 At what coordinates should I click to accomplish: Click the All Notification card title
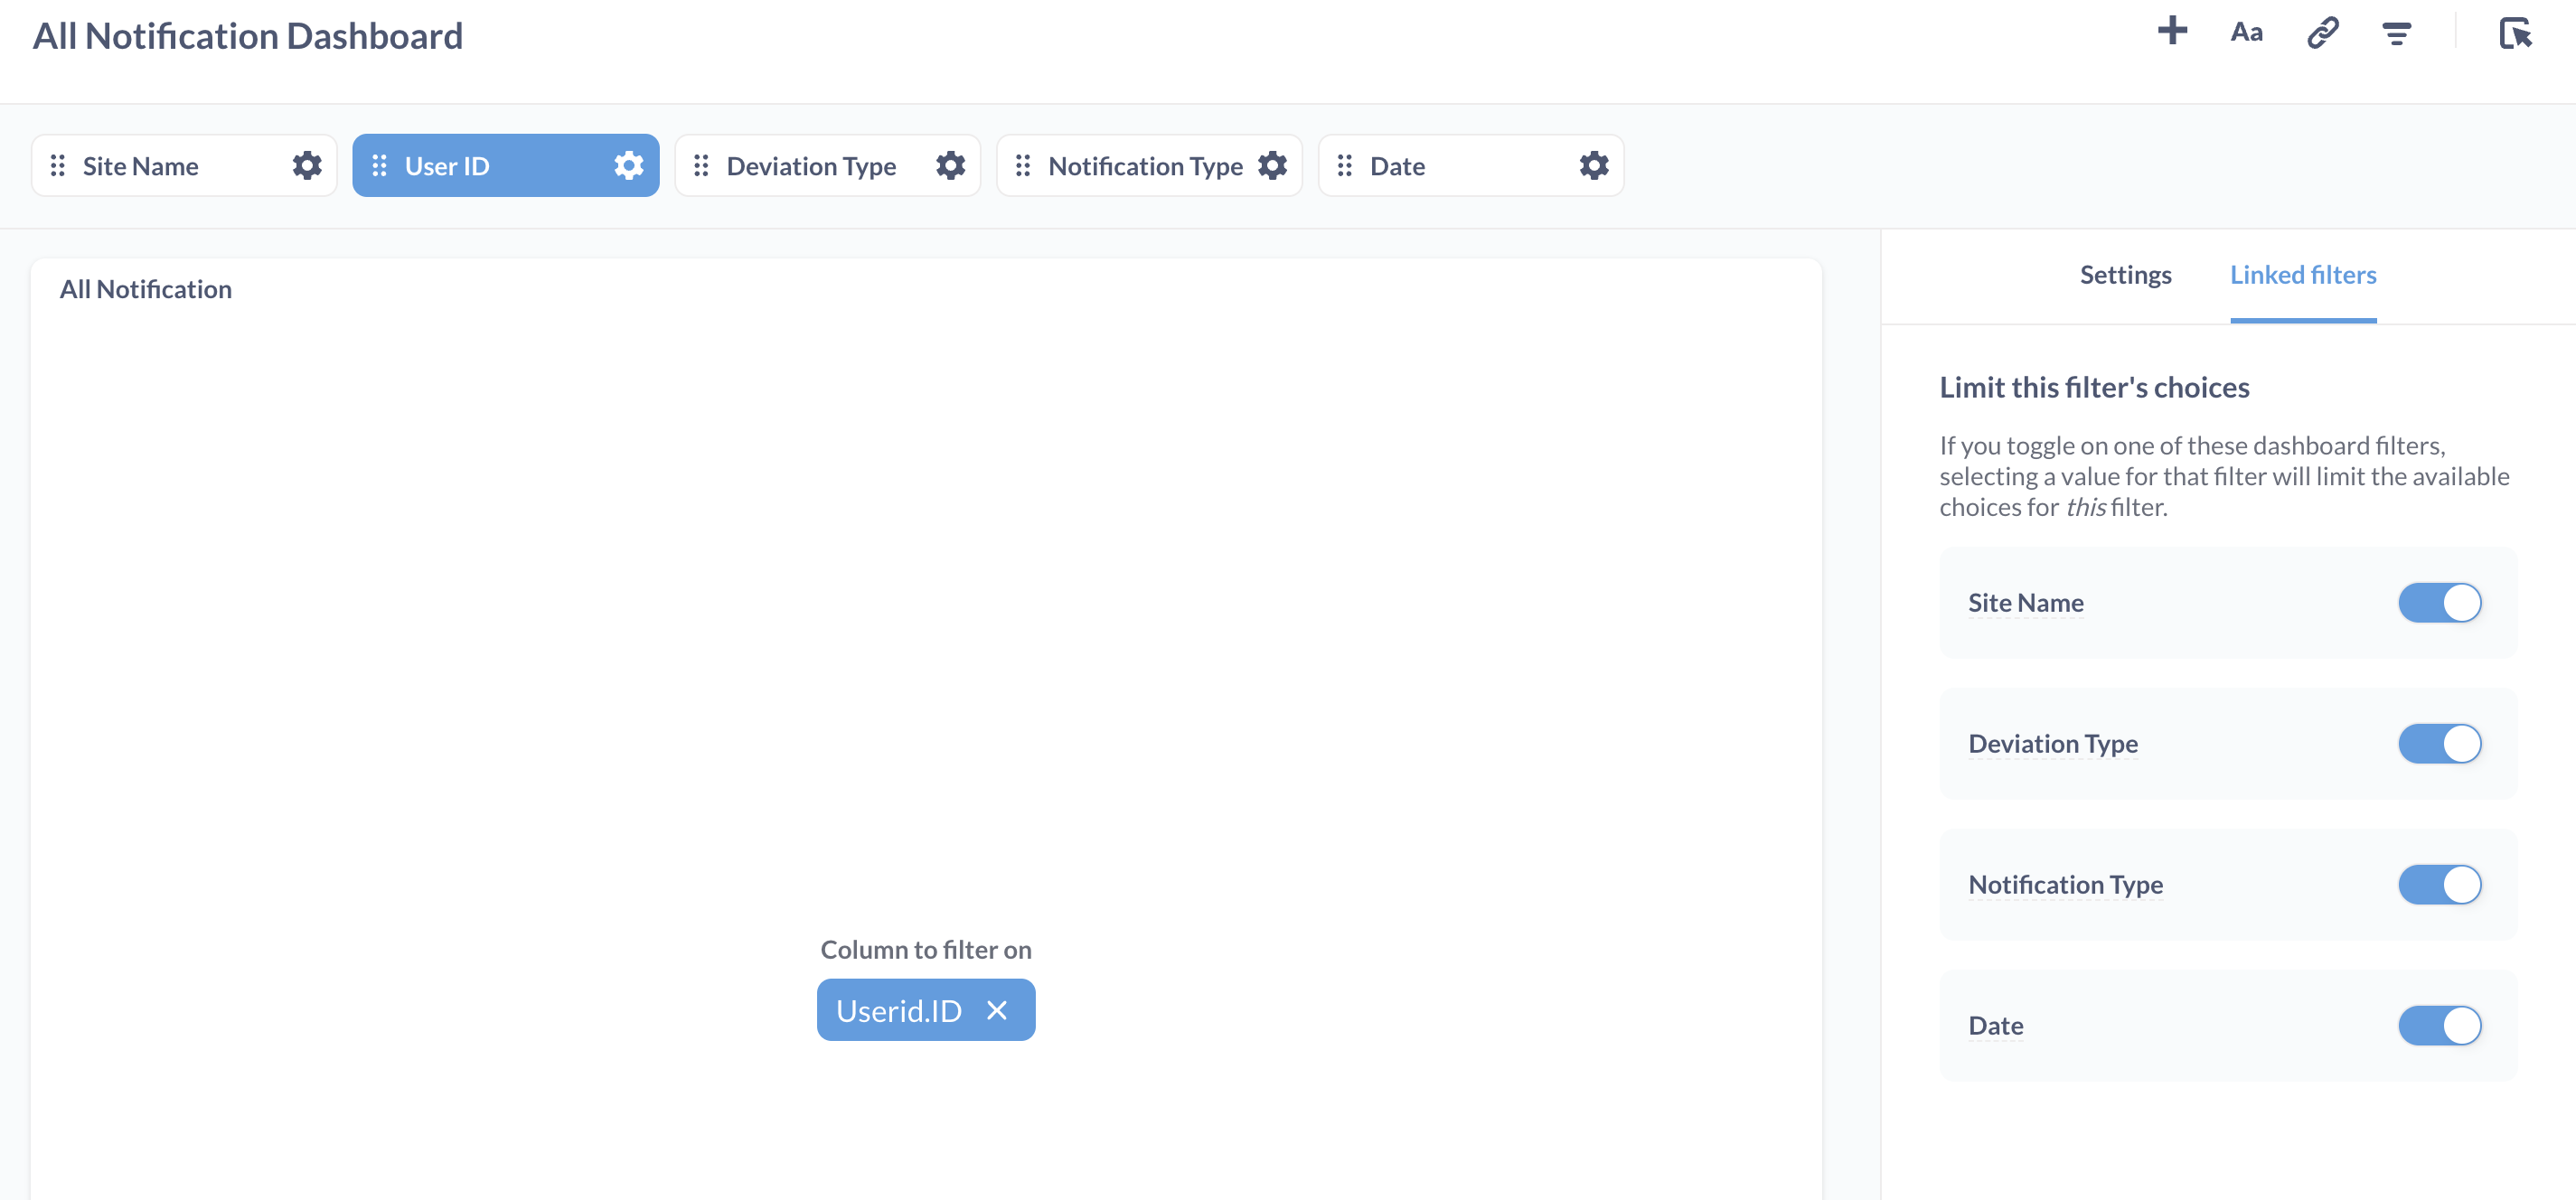coord(145,288)
